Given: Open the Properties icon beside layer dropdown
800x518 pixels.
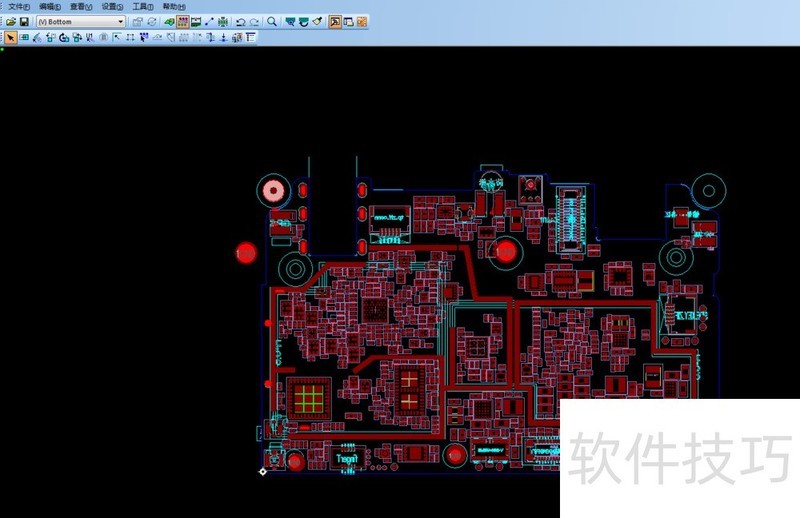Looking at the screenshot, I should click(x=137, y=22).
